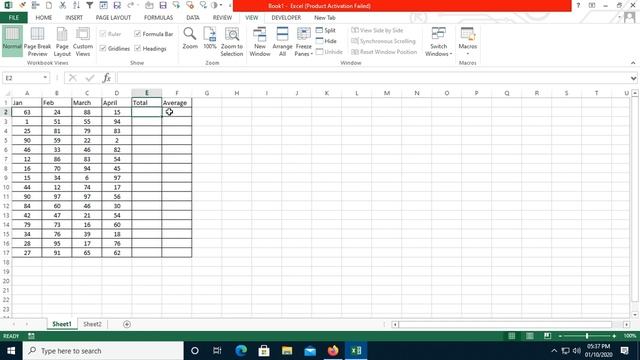640x360 pixels.
Task: Select column E header
Action: (x=147, y=93)
